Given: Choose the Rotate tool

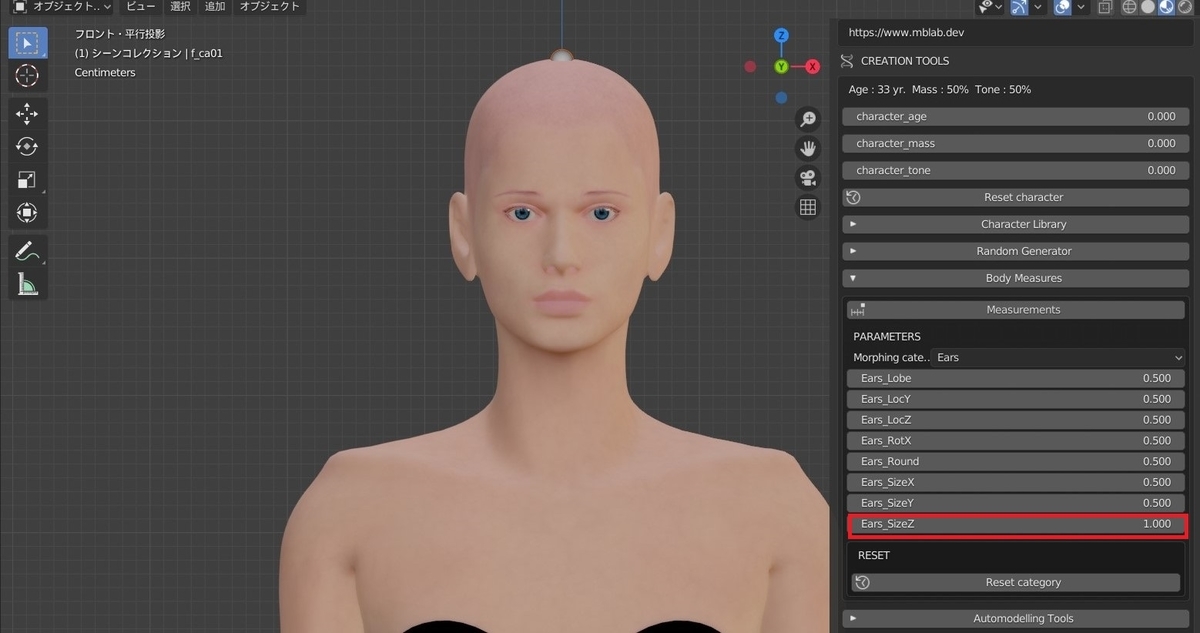Looking at the screenshot, I should click(x=27, y=147).
